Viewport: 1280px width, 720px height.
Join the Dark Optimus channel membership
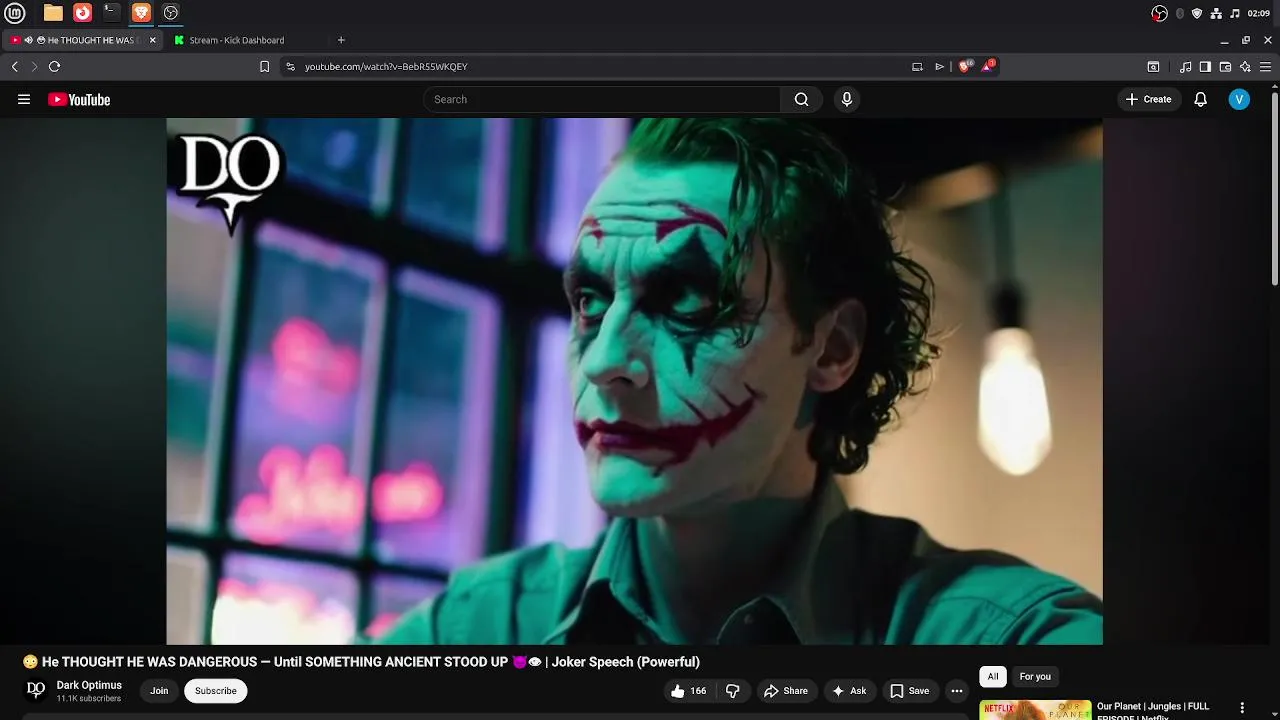tap(159, 691)
